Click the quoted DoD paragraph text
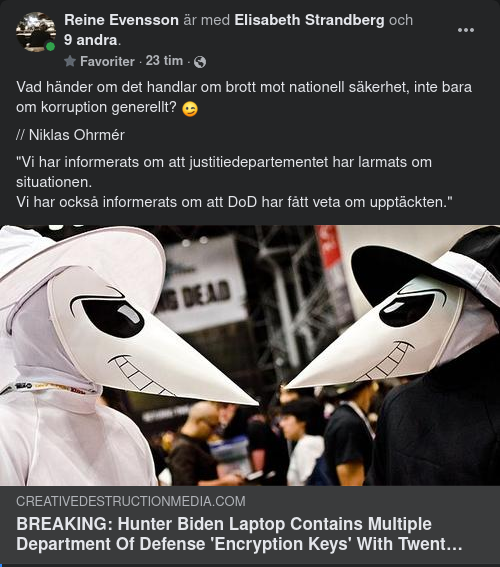This screenshot has height=567, width=500. point(234,182)
